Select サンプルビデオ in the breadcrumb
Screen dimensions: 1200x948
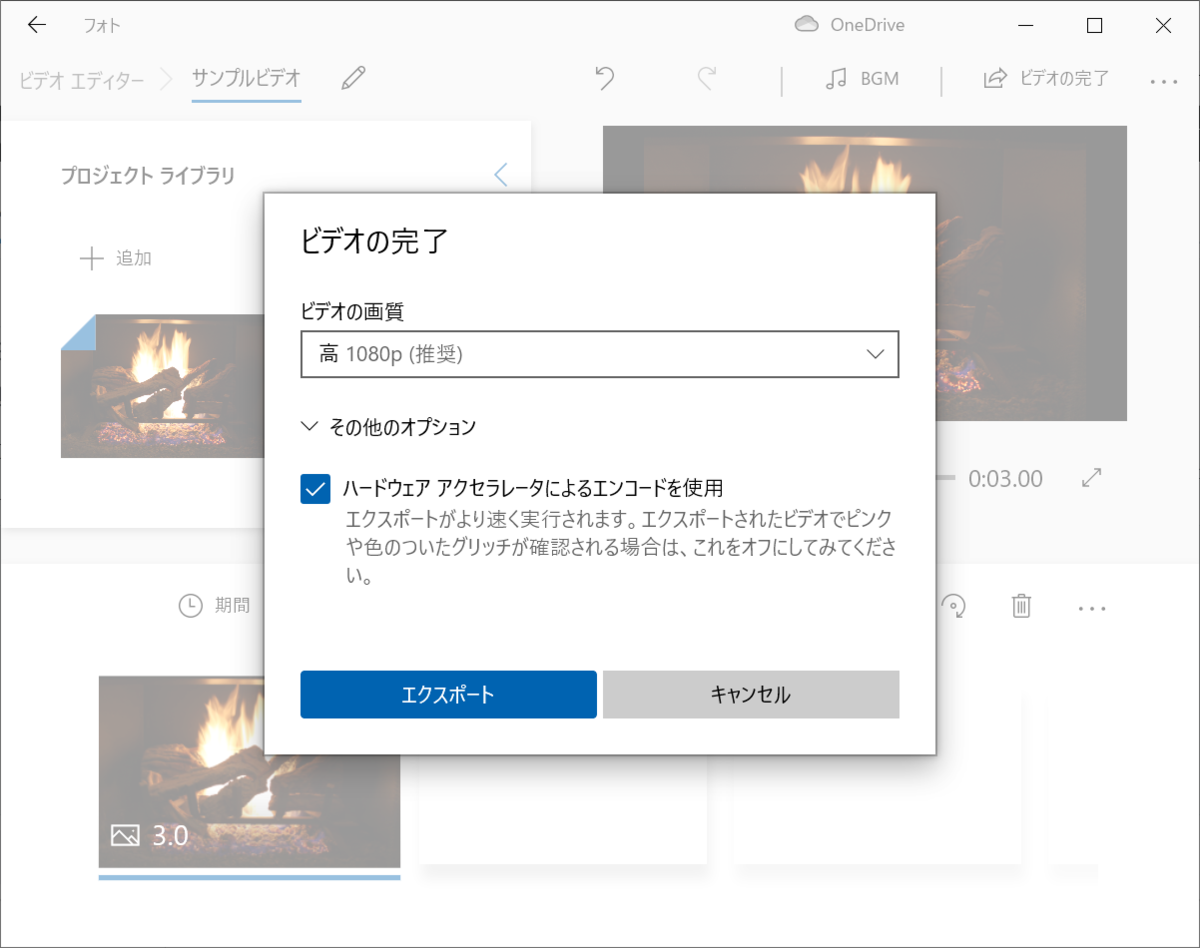pos(246,78)
